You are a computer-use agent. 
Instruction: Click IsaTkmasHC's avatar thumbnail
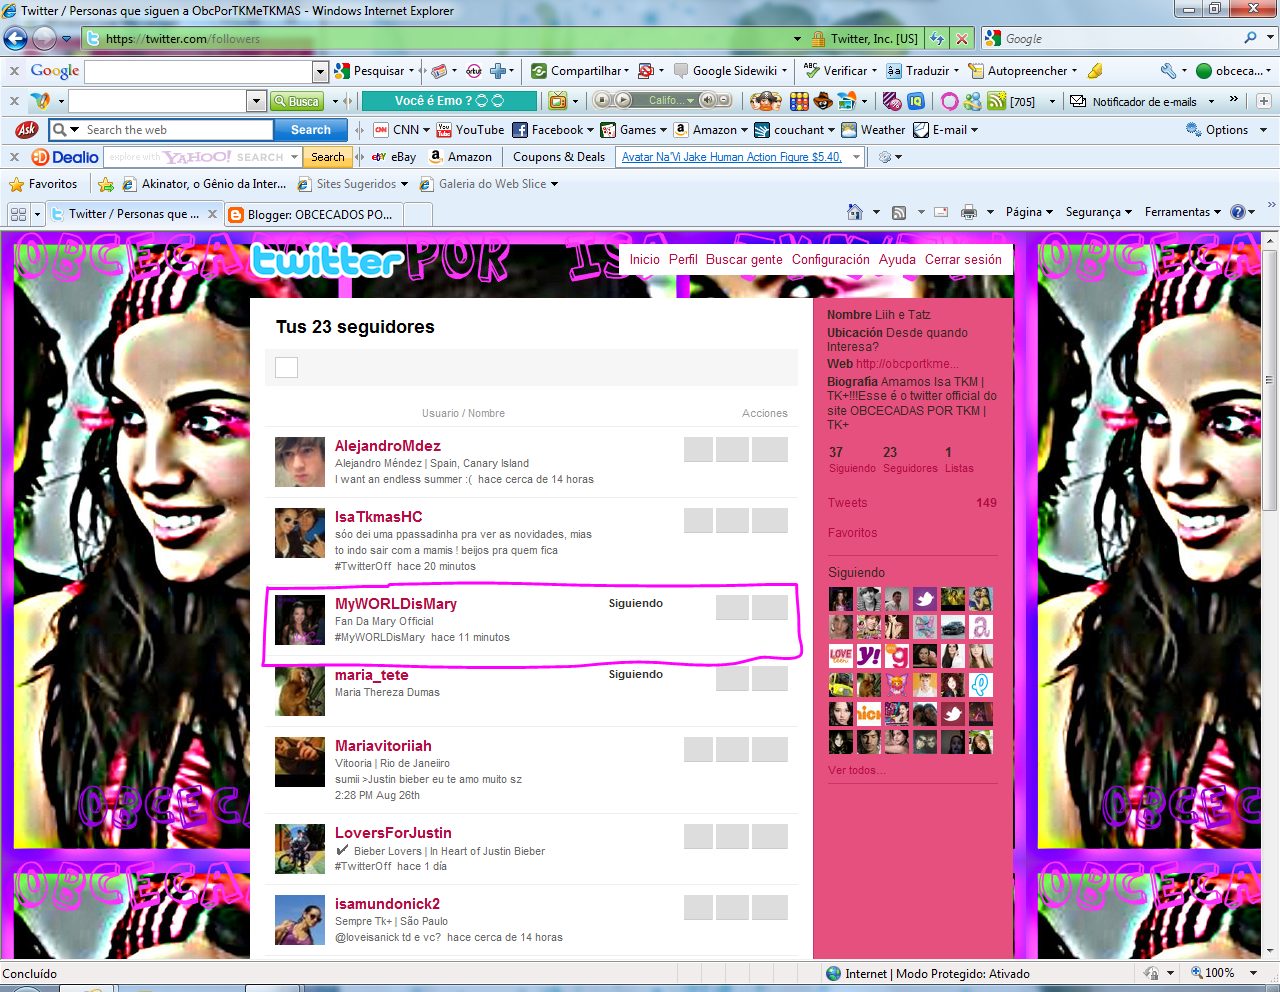click(300, 533)
